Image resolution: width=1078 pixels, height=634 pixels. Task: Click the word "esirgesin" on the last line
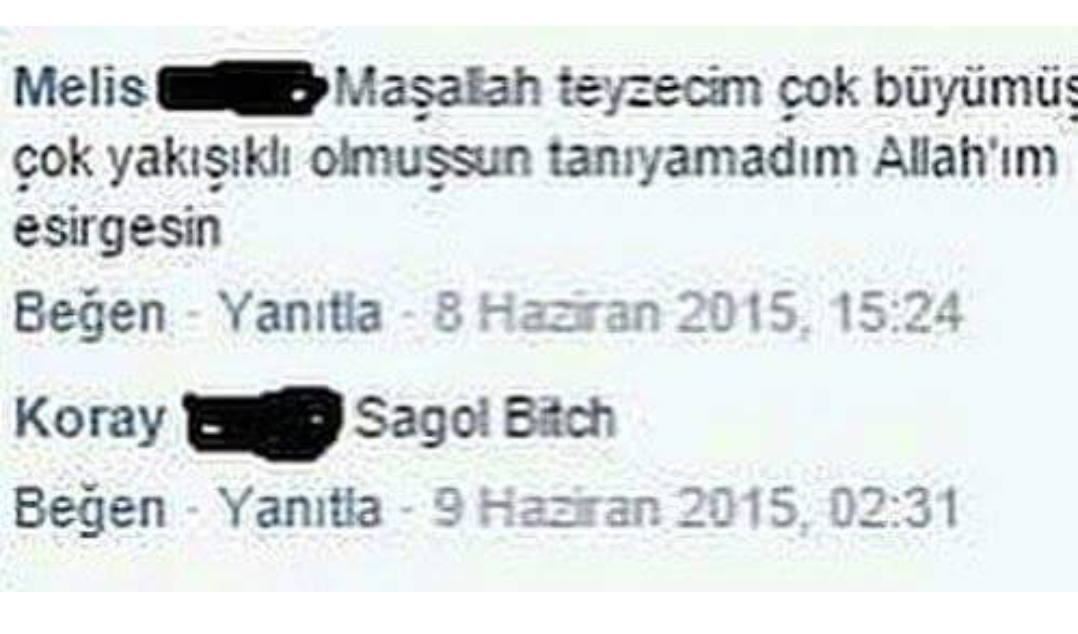pyautogui.click(x=118, y=230)
